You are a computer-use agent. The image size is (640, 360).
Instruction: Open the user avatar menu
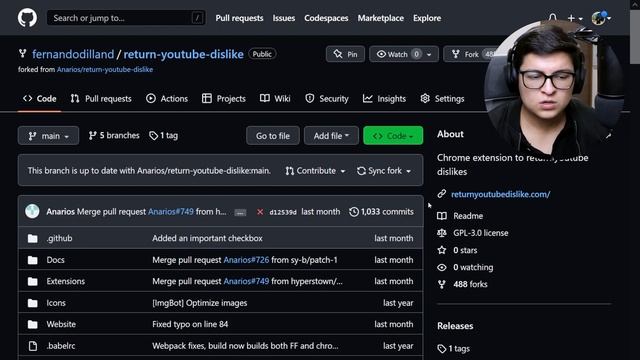tap(601, 18)
